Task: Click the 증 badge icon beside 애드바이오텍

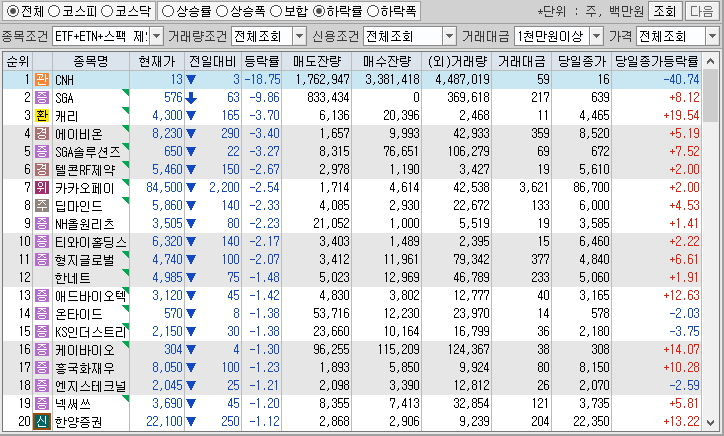Action: 42,296
